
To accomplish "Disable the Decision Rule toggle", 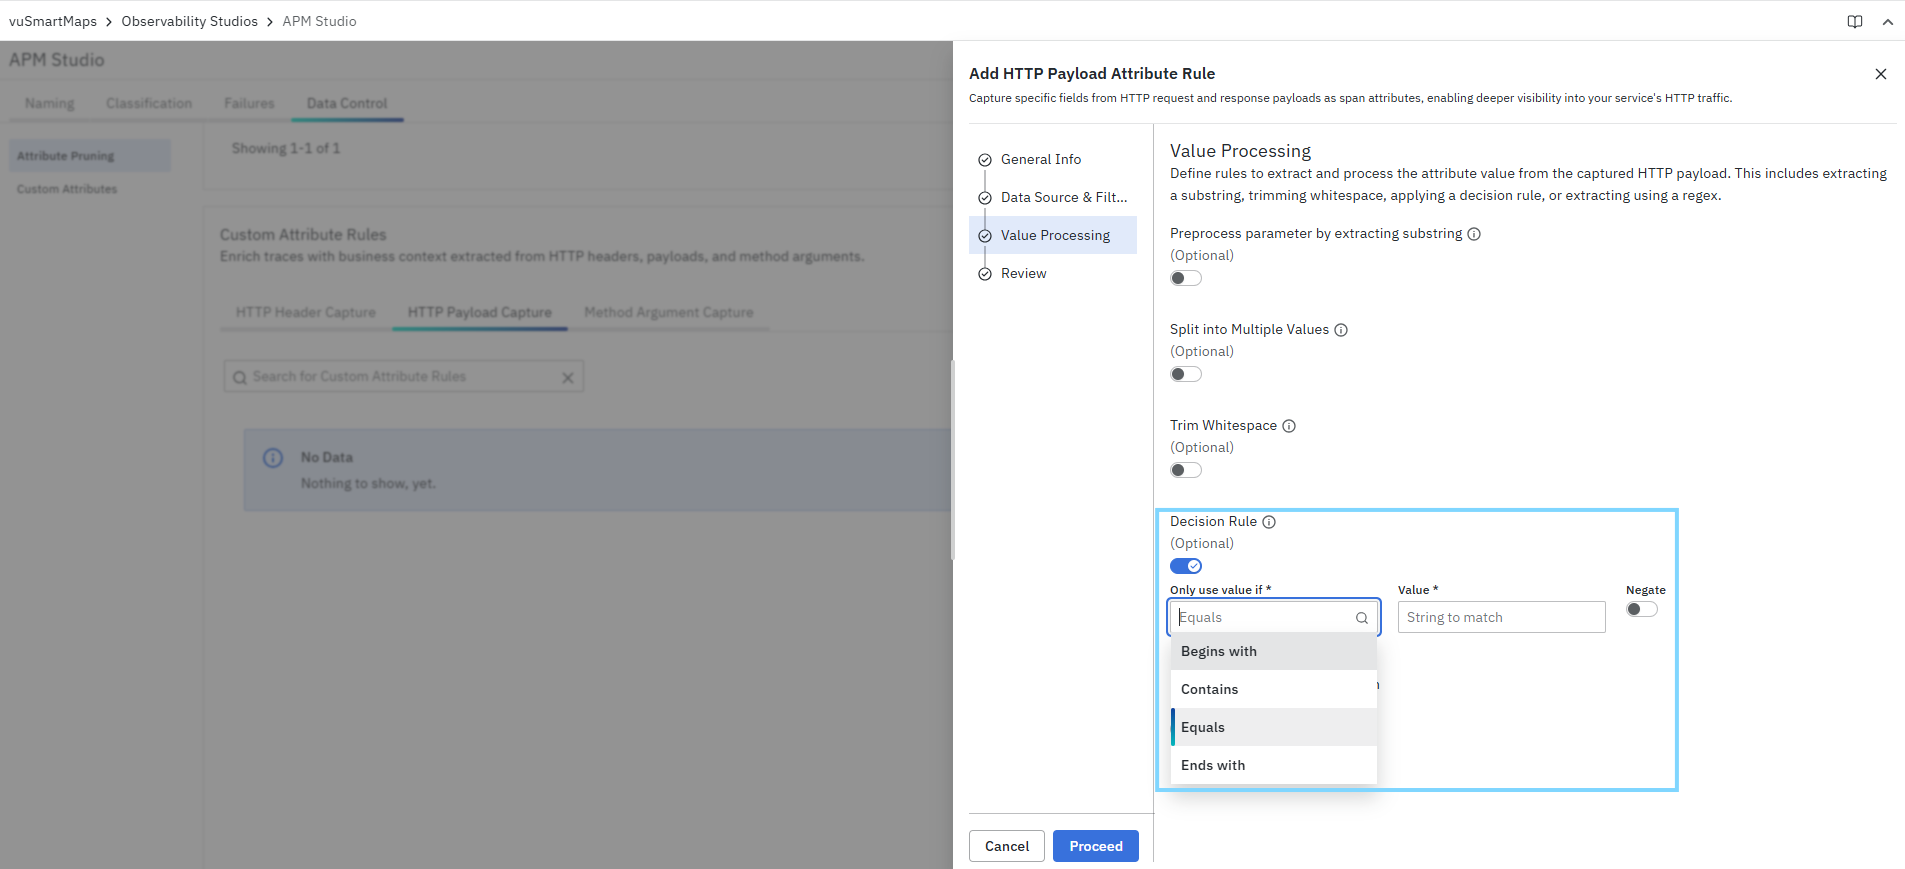I will [x=1186, y=566].
